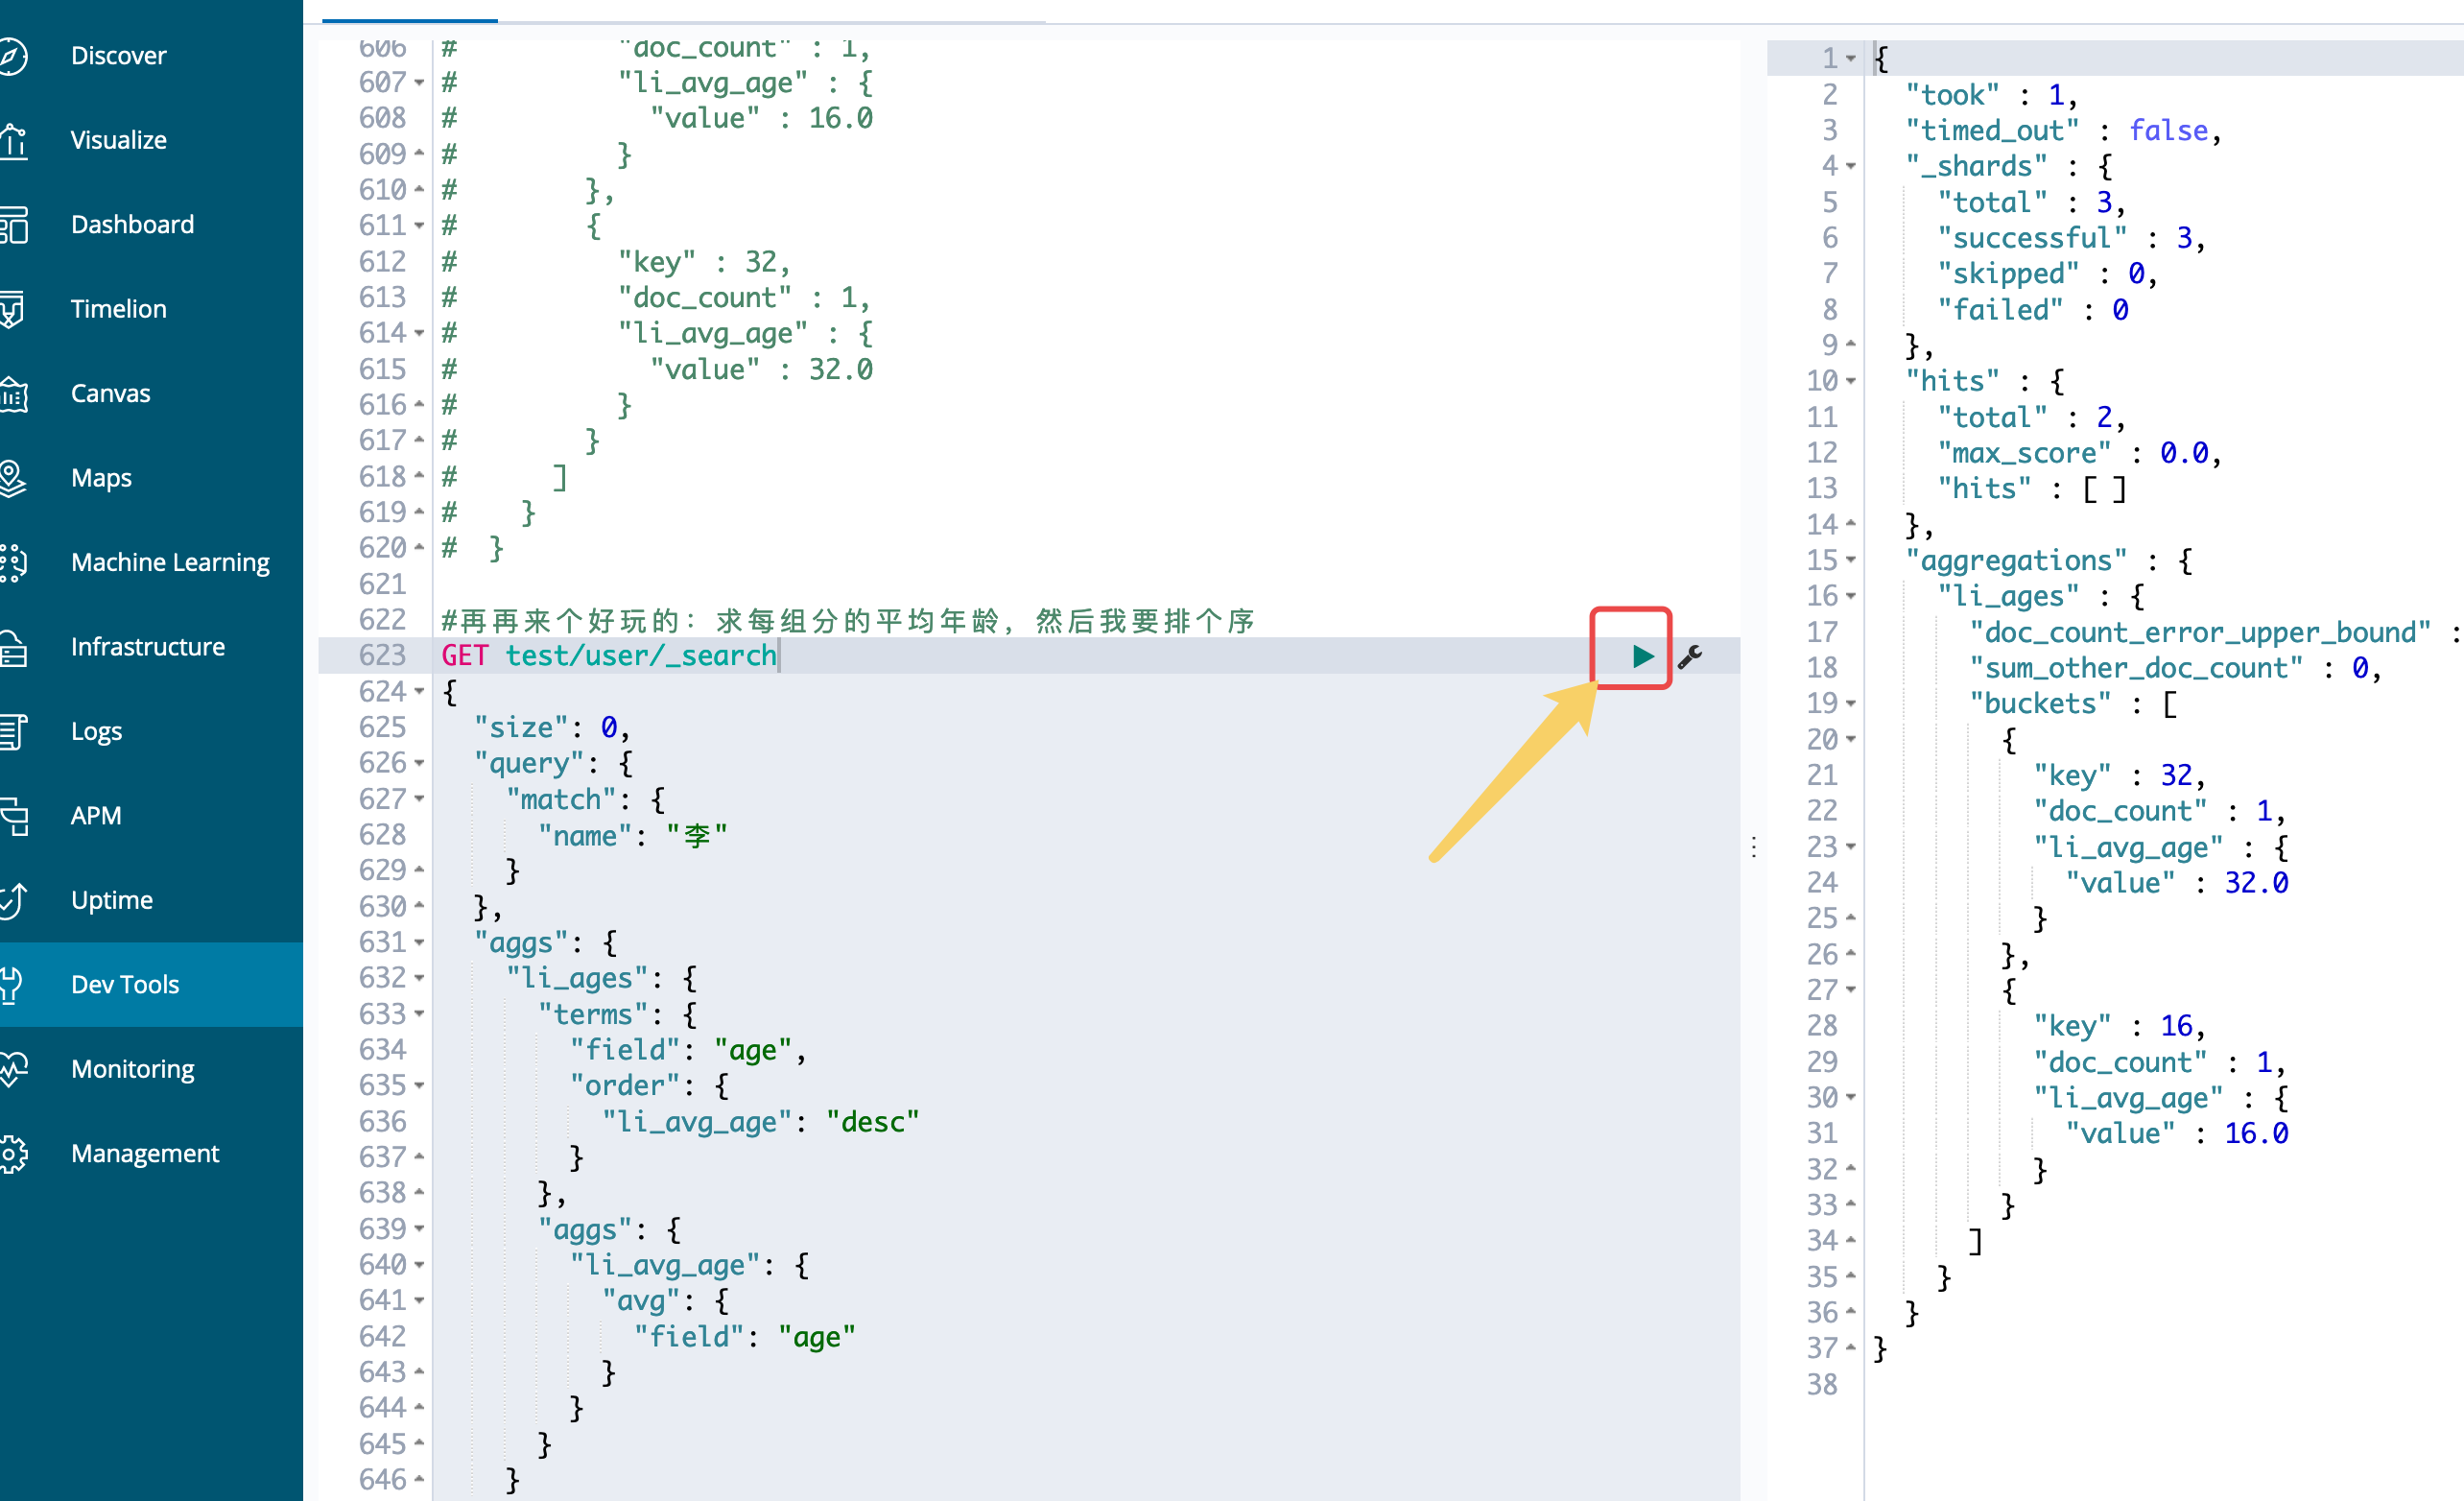Fold the "hits" object at response line 10
Viewport: 2464px width, 1501px height.
point(1851,382)
